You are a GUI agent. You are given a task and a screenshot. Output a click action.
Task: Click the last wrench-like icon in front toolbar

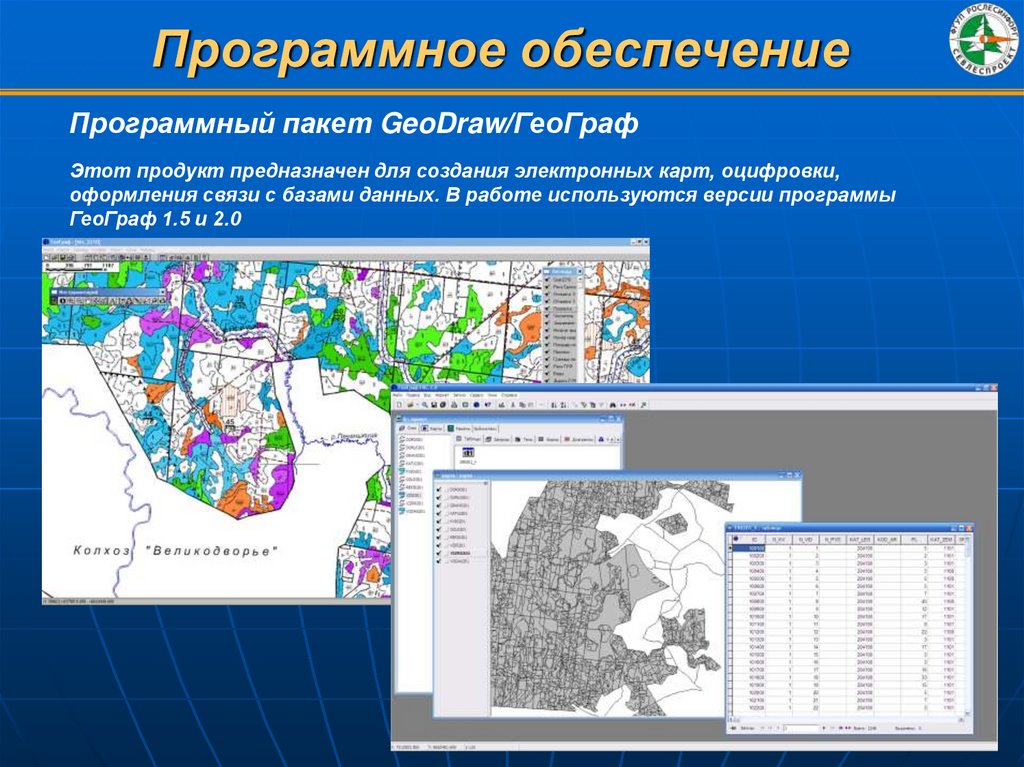[643, 405]
